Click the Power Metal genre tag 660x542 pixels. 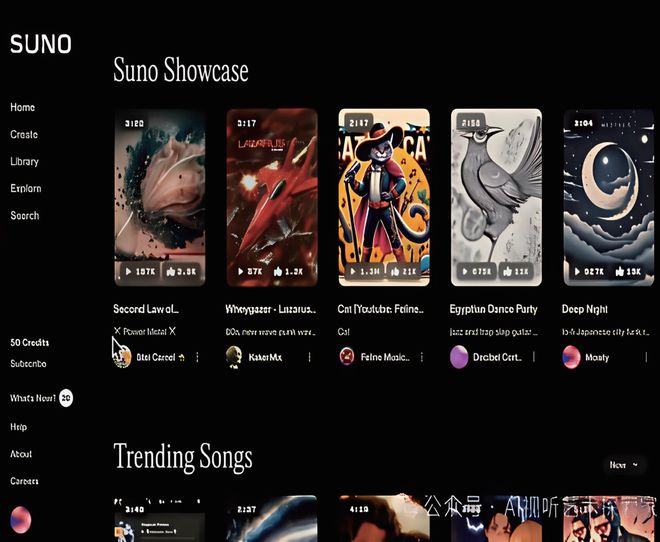145,332
